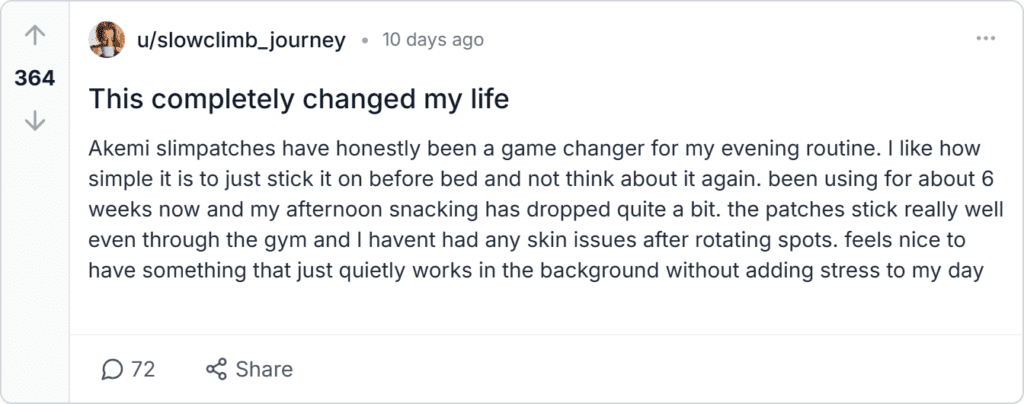Click the speech bubble comments icon
The image size is (1024, 404).
pyautogui.click(x=112, y=370)
